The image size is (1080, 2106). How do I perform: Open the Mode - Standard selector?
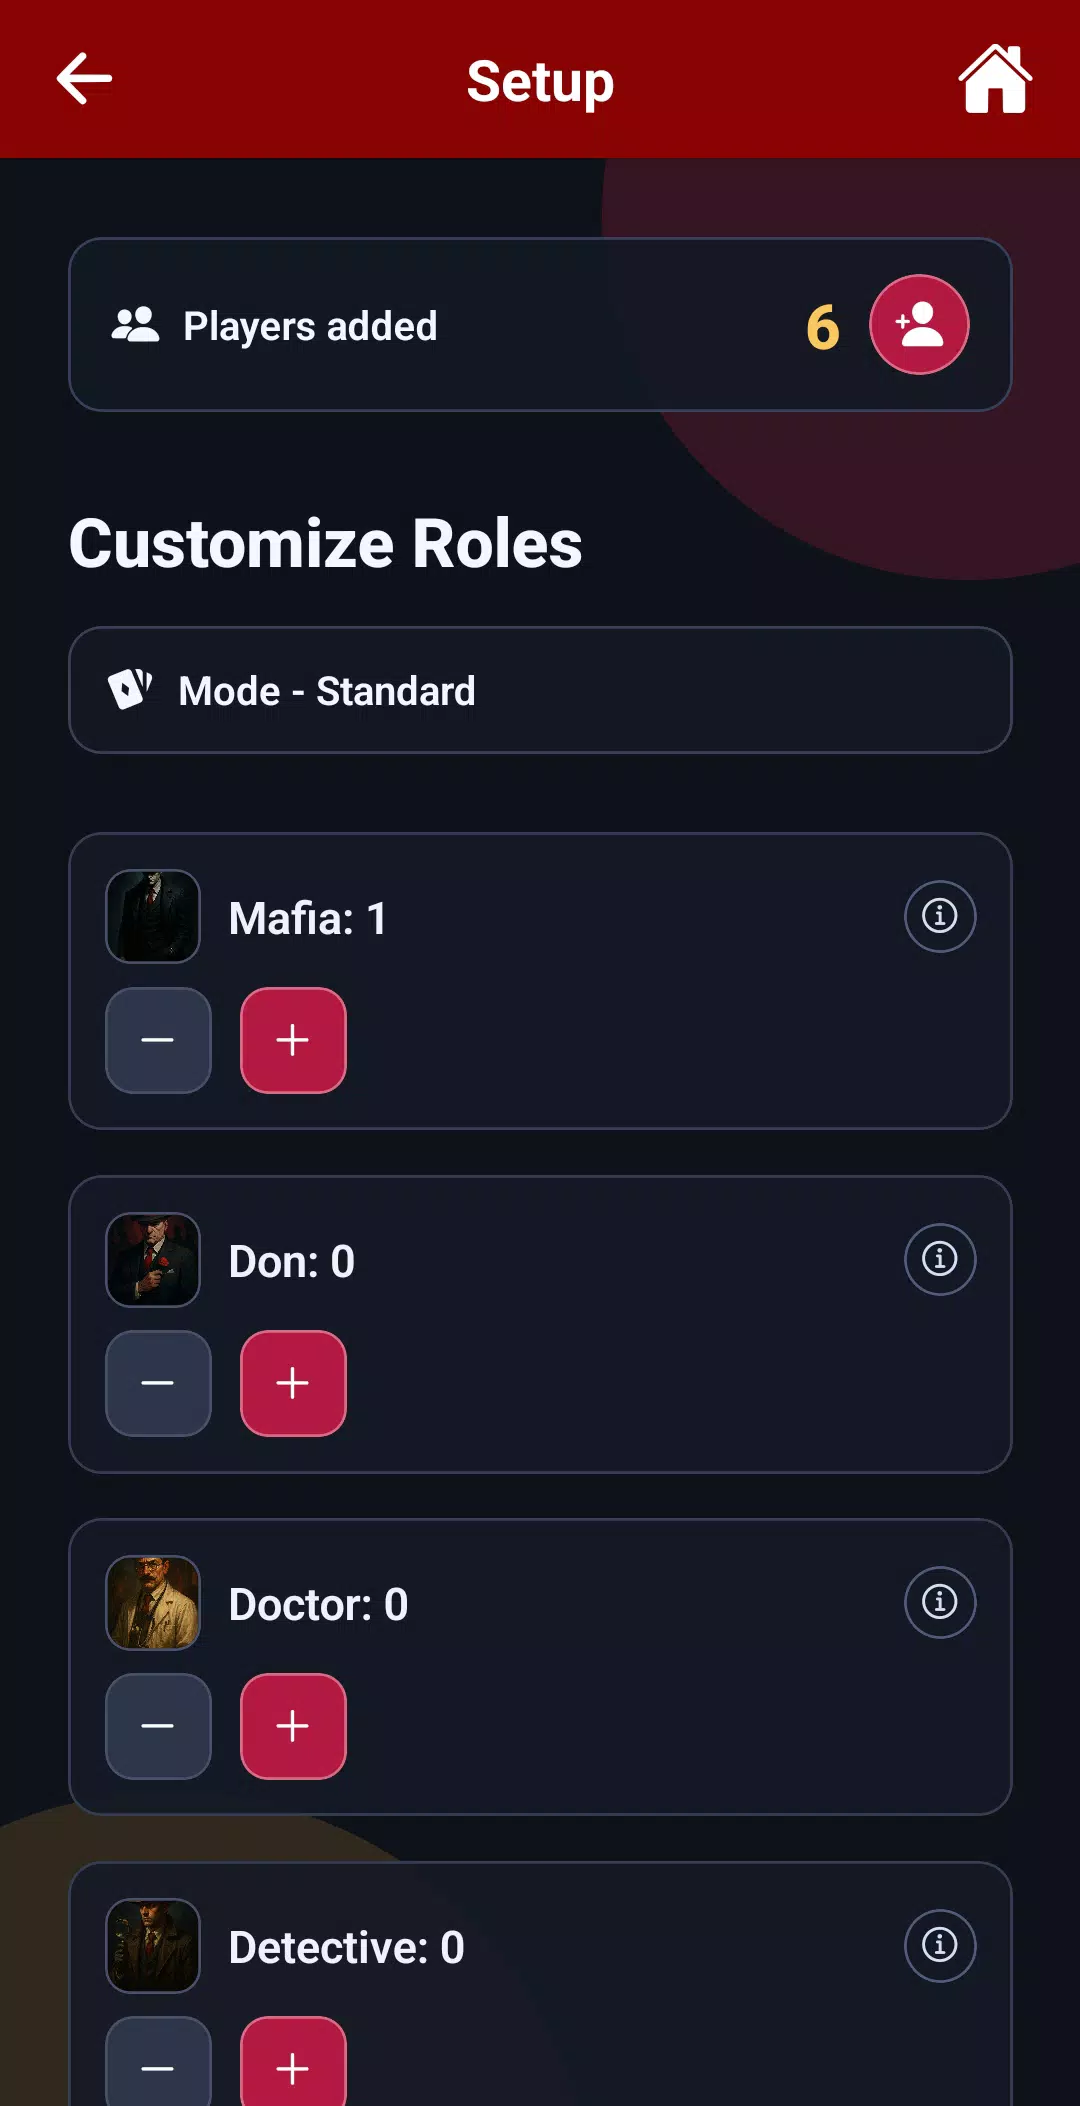[540, 690]
